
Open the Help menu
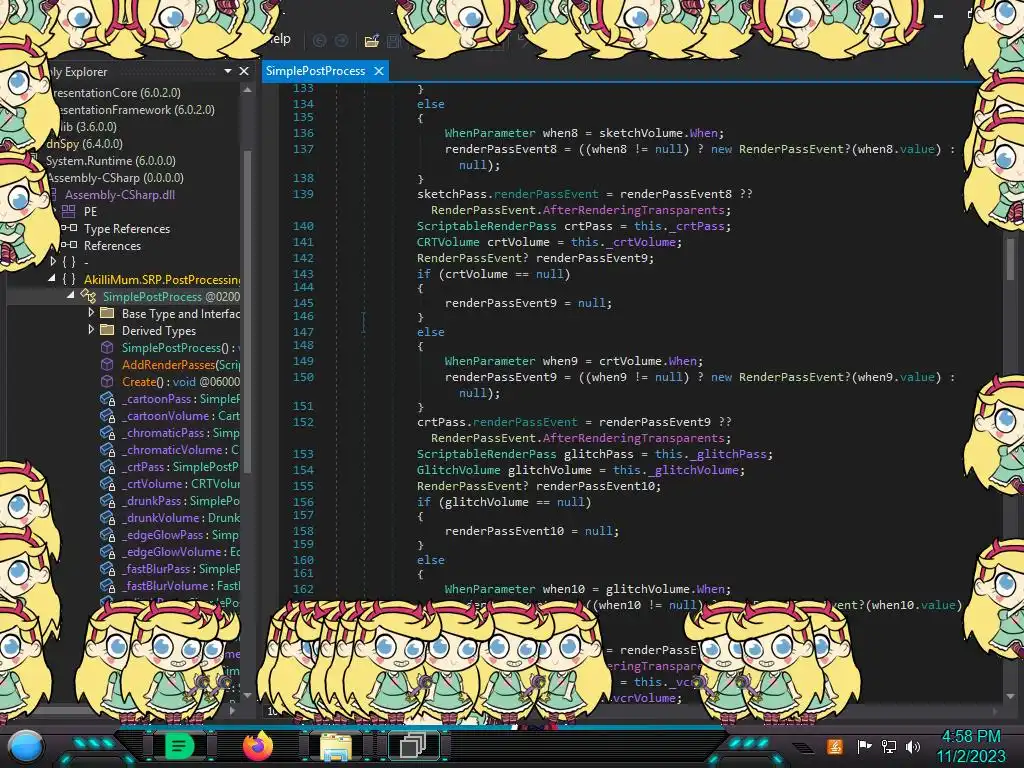[280, 39]
